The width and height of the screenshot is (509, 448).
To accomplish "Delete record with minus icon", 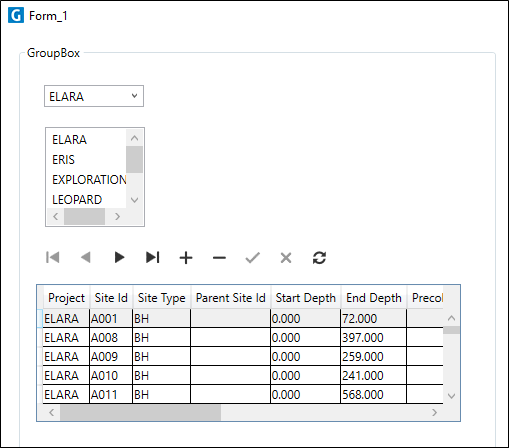I will pyautogui.click(x=219, y=258).
